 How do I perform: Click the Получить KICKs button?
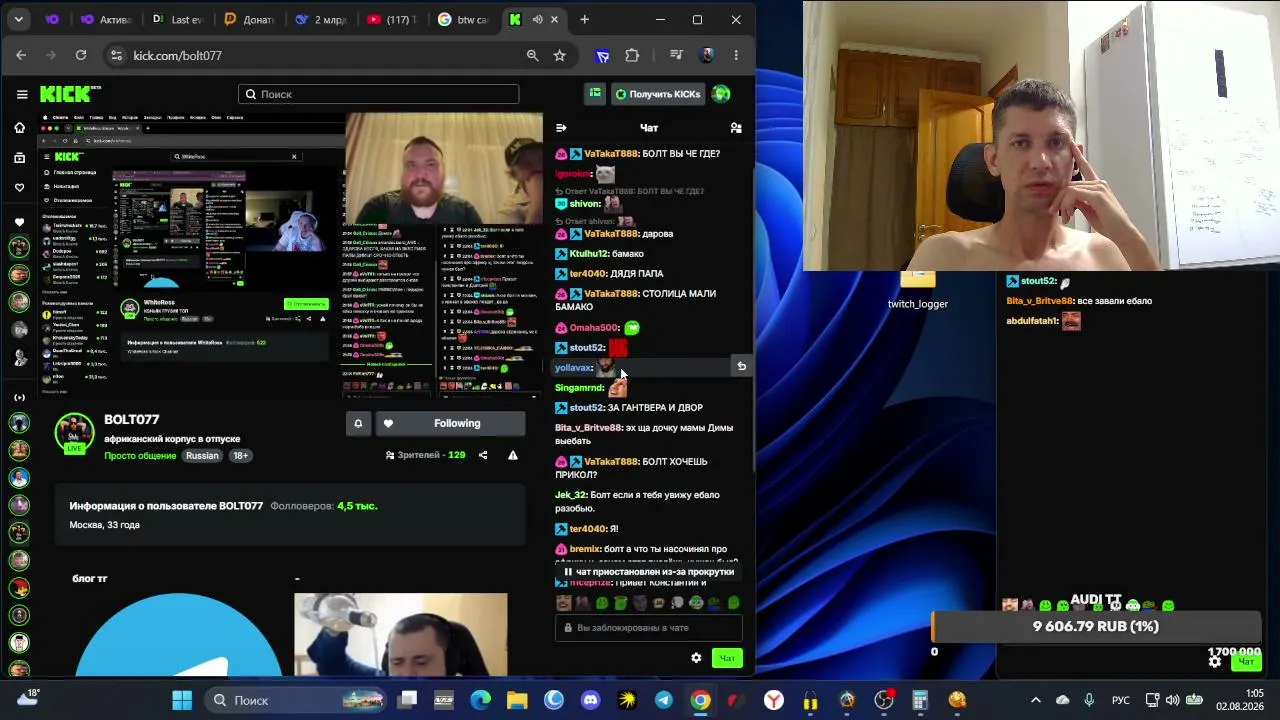(658, 94)
